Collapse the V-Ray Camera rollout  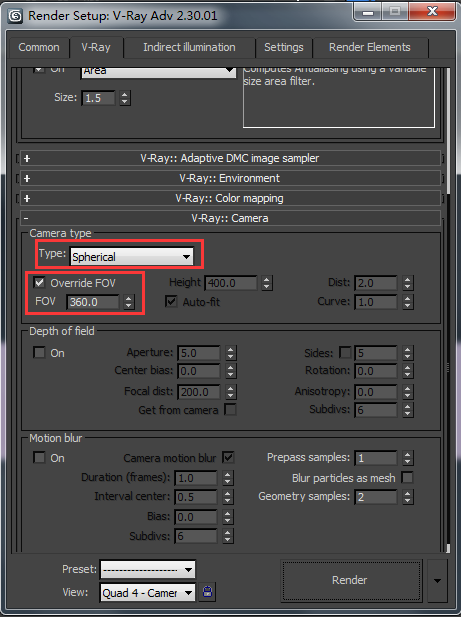tap(230, 218)
